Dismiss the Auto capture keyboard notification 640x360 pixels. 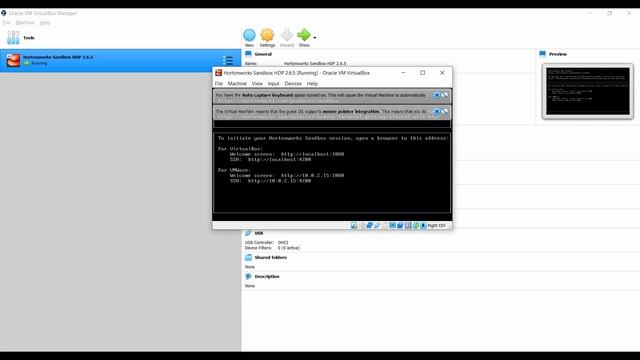point(437,95)
